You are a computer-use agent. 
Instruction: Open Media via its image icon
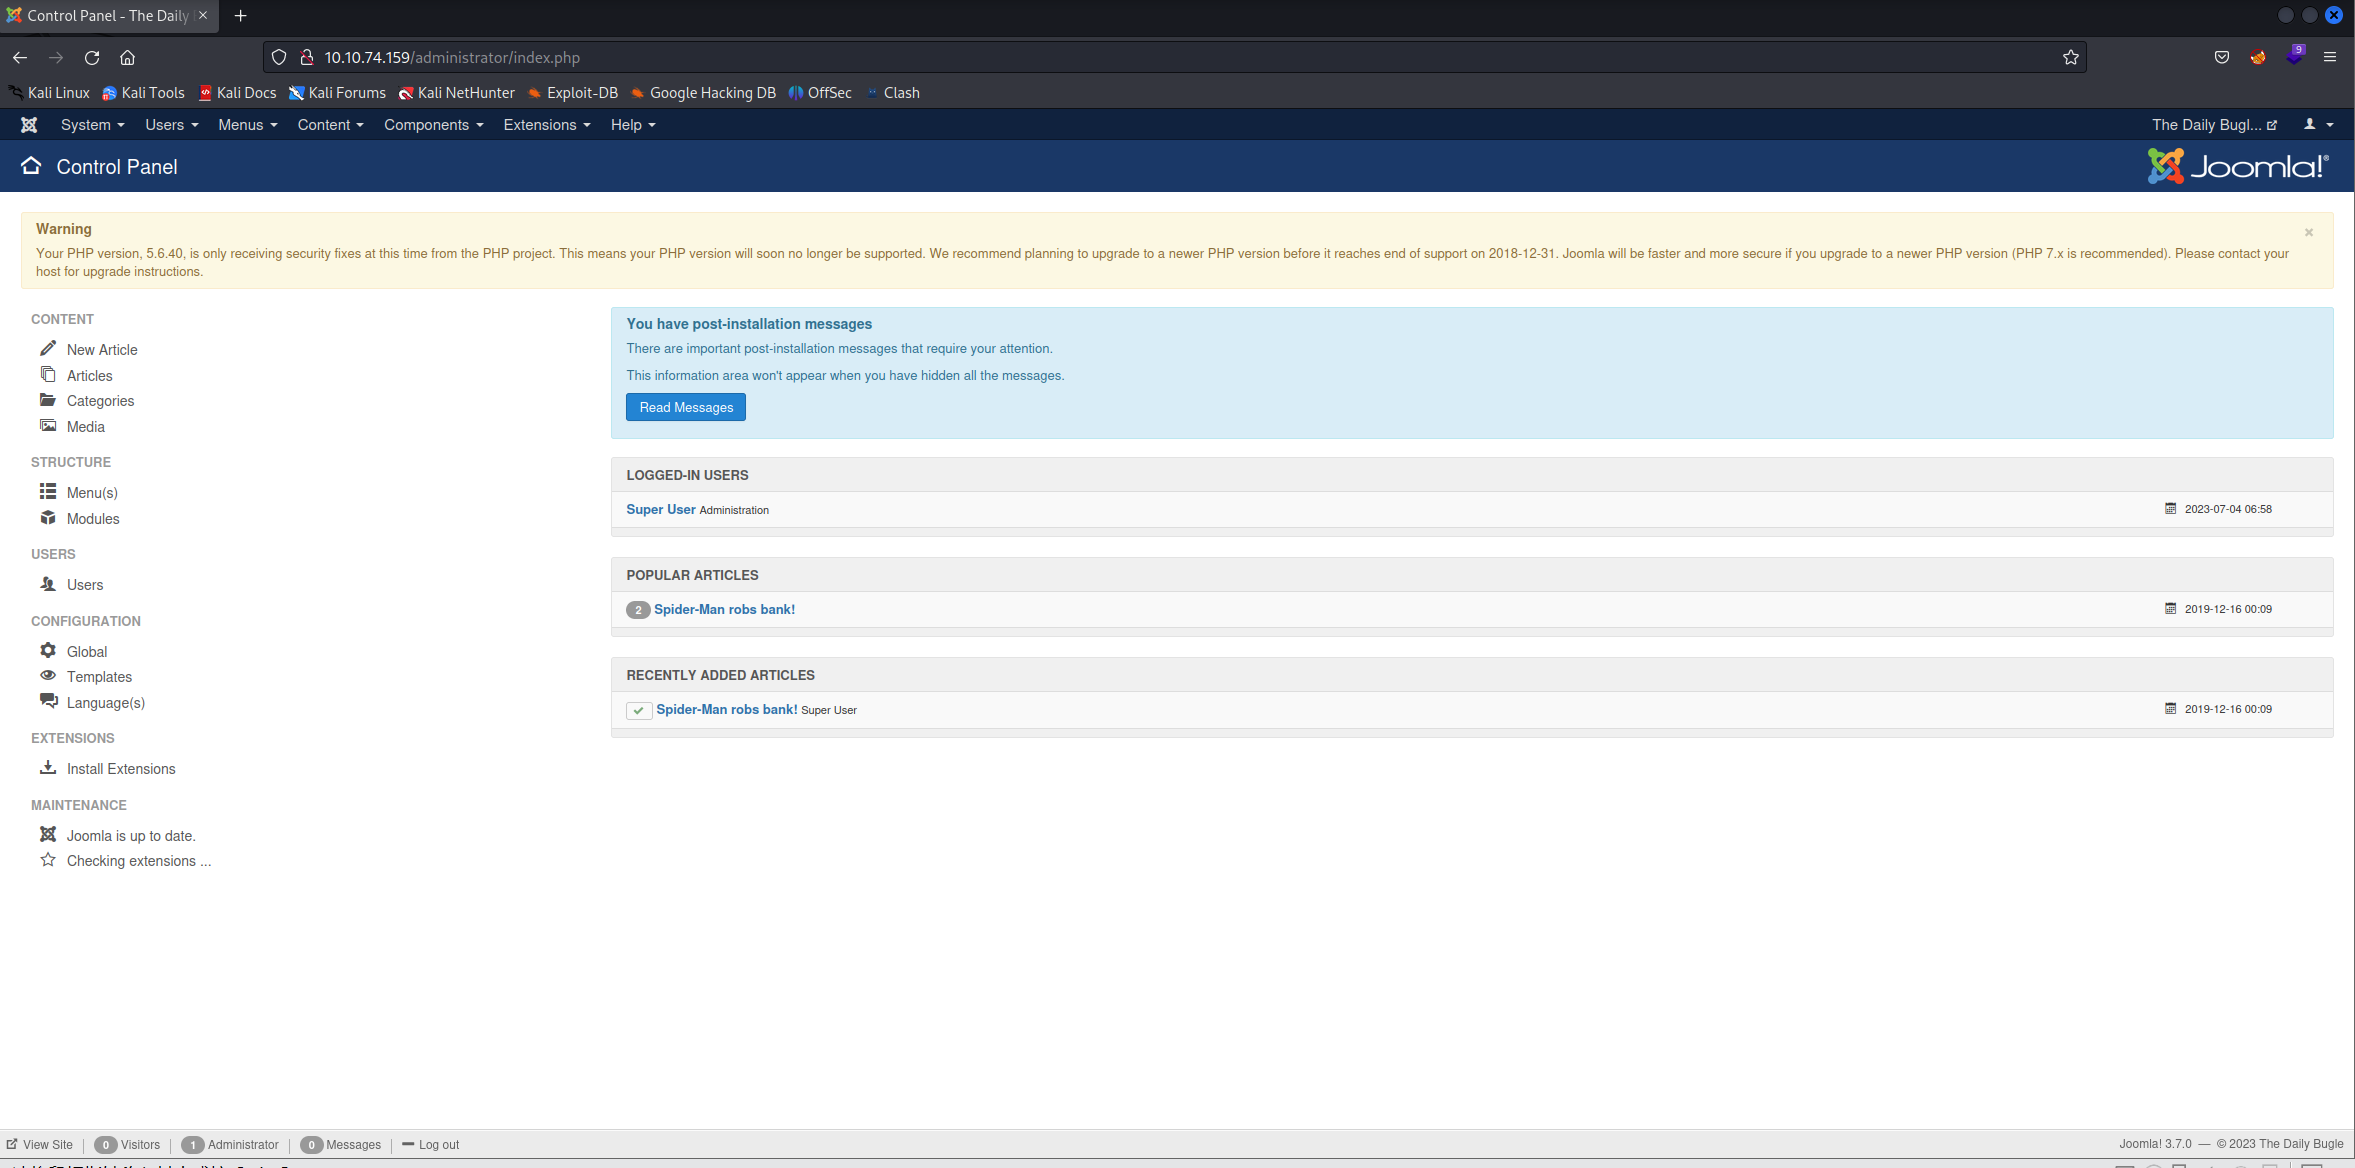coord(48,426)
